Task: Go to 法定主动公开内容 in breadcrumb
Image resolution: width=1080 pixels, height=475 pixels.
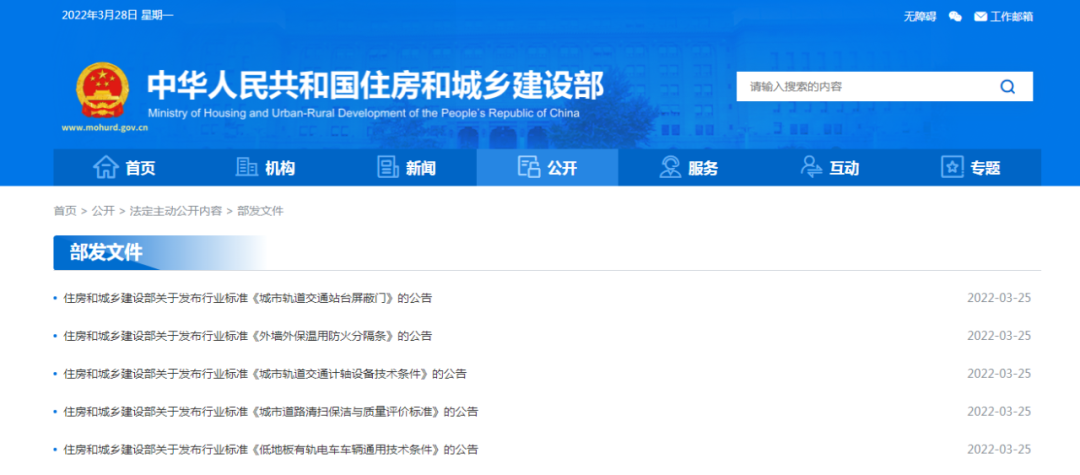Action: tap(176, 211)
